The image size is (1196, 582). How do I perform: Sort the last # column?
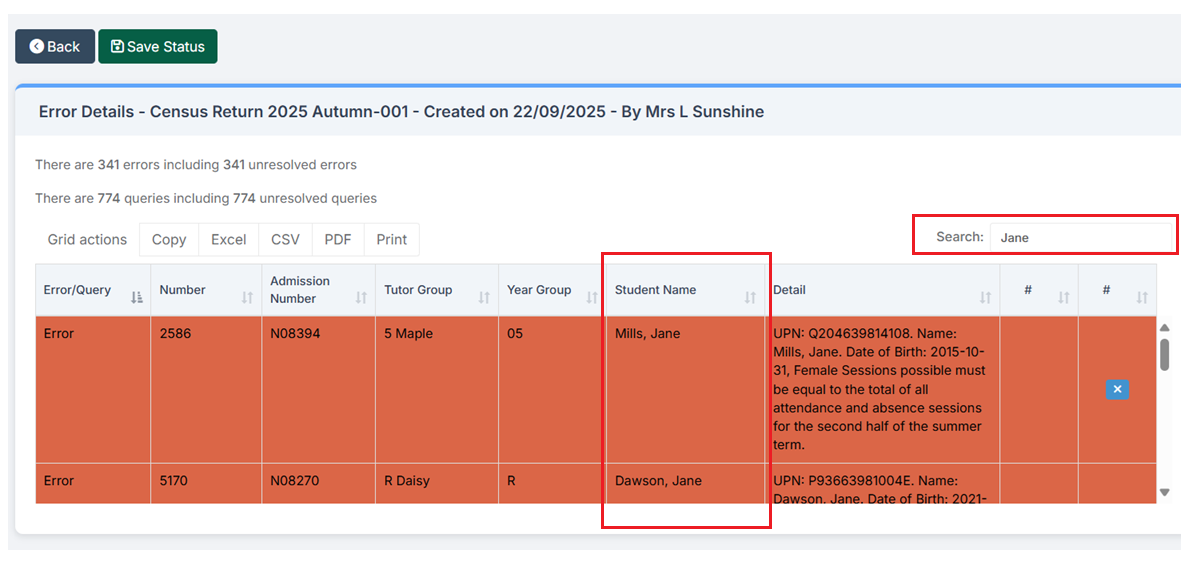coord(1141,298)
